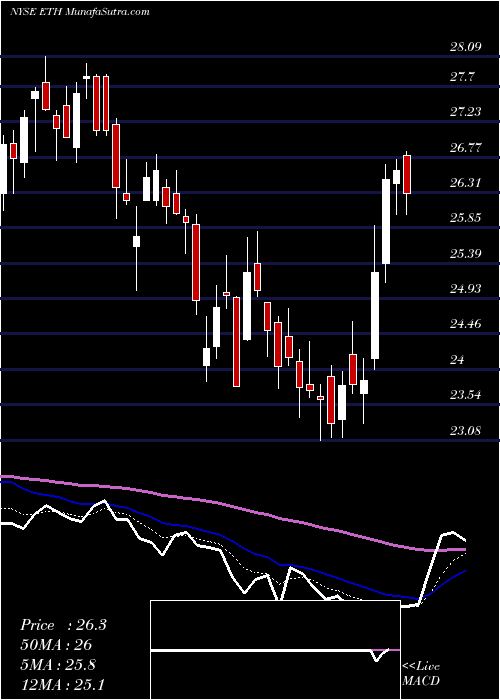Click the 25.39 price axis label
This screenshot has height=700, width=500.
[x=465, y=254]
